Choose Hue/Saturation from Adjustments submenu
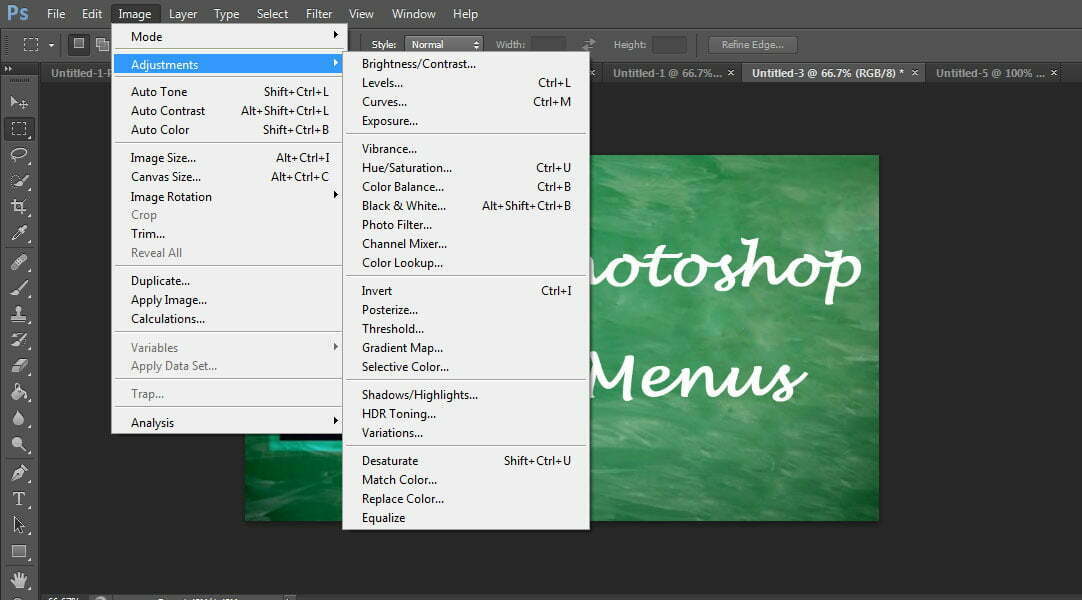Image resolution: width=1082 pixels, height=600 pixels. 406,168
